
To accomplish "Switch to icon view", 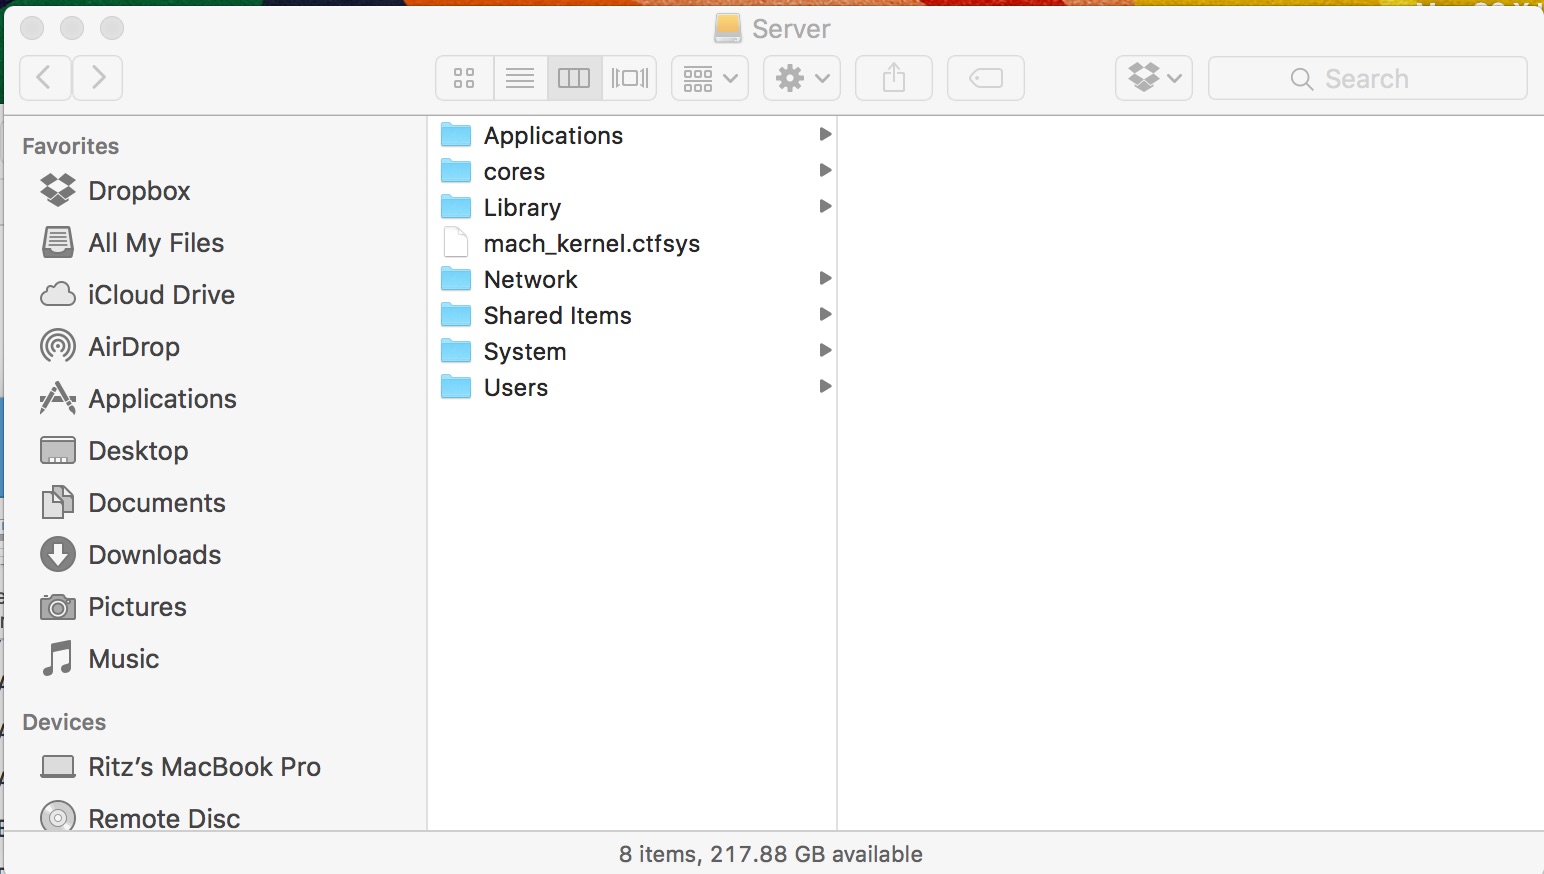I will point(464,78).
